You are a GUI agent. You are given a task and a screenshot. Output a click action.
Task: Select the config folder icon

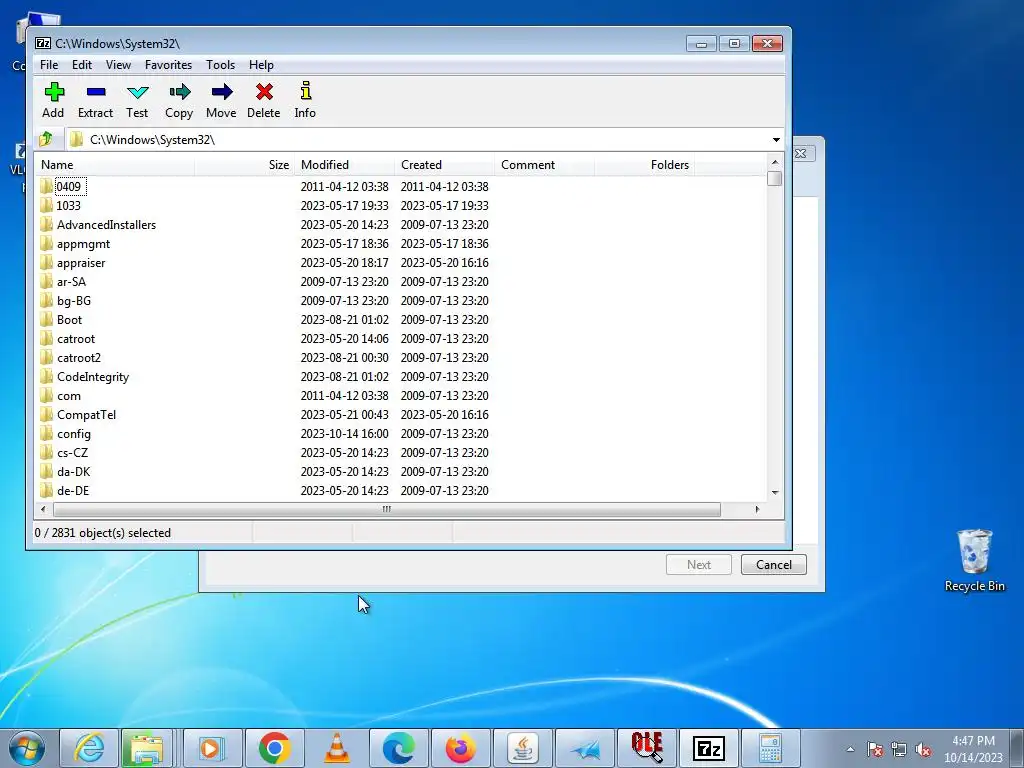click(x=46, y=433)
